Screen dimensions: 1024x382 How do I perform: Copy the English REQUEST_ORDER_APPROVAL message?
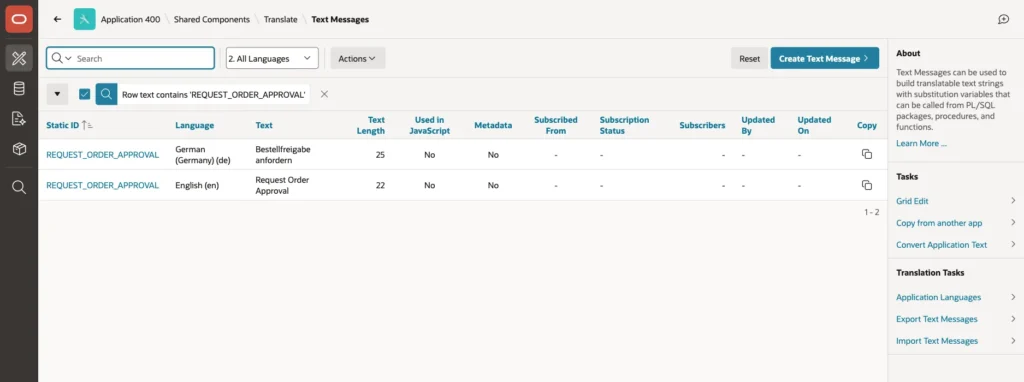pos(867,185)
